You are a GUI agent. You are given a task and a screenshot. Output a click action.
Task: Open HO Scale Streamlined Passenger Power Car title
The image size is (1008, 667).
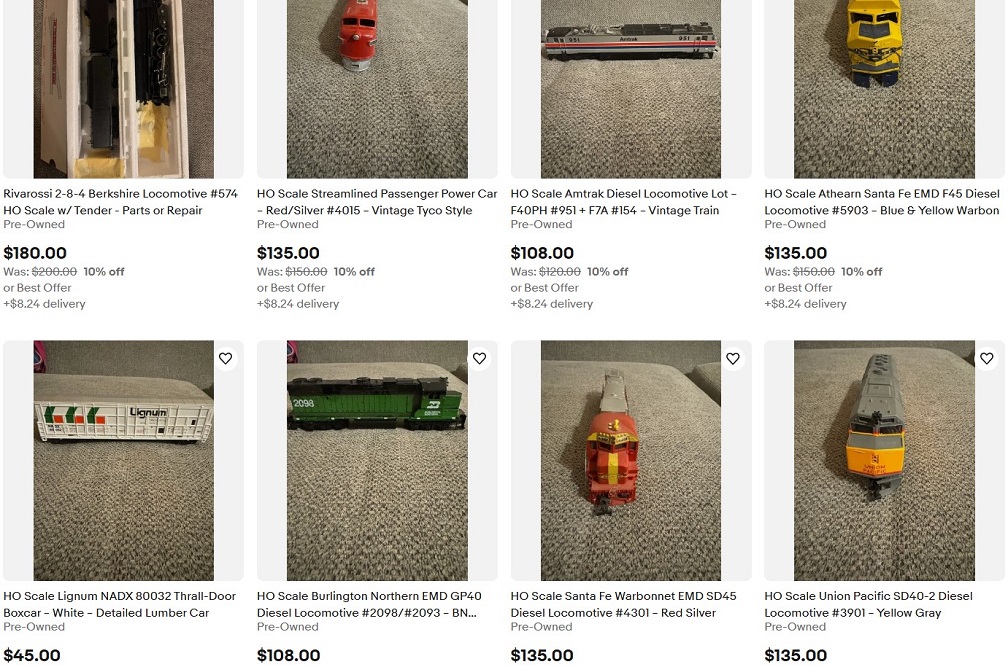click(377, 202)
